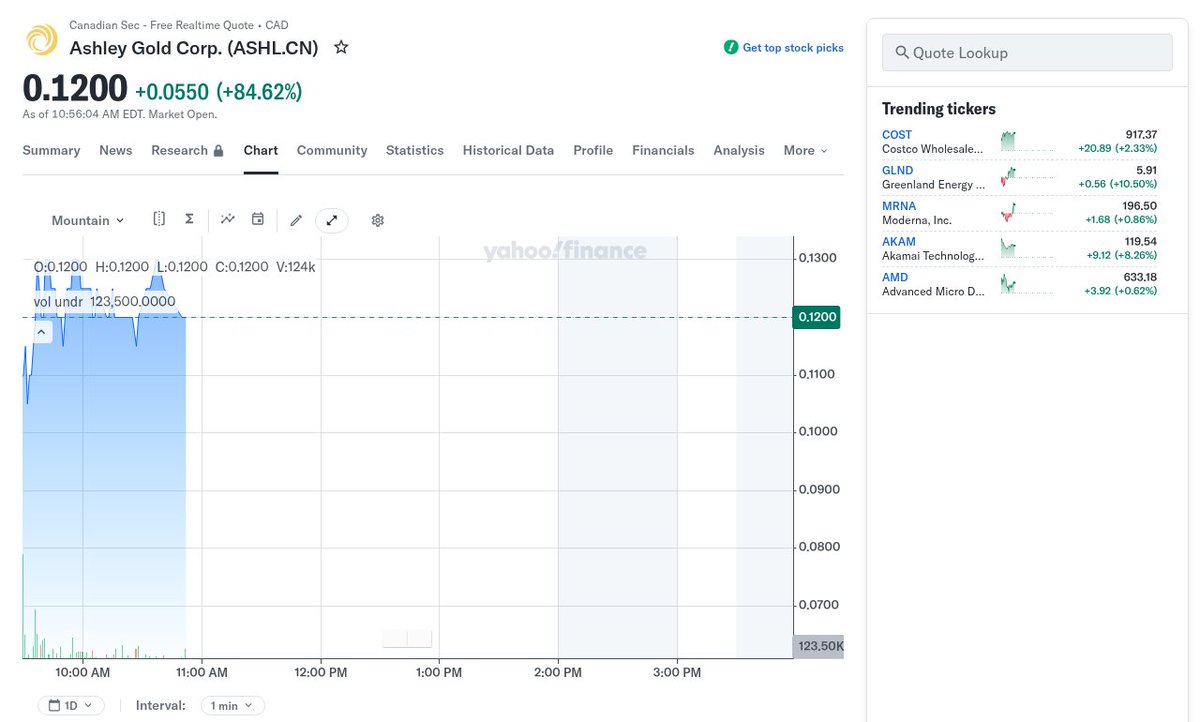1200x722 pixels.
Task: Open the indicators line-chart icon
Action: click(x=228, y=219)
